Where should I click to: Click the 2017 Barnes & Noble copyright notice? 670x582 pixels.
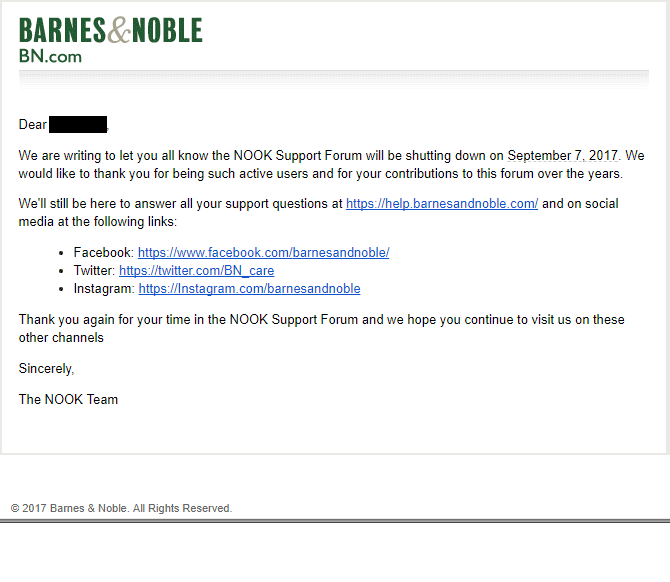(x=121, y=508)
